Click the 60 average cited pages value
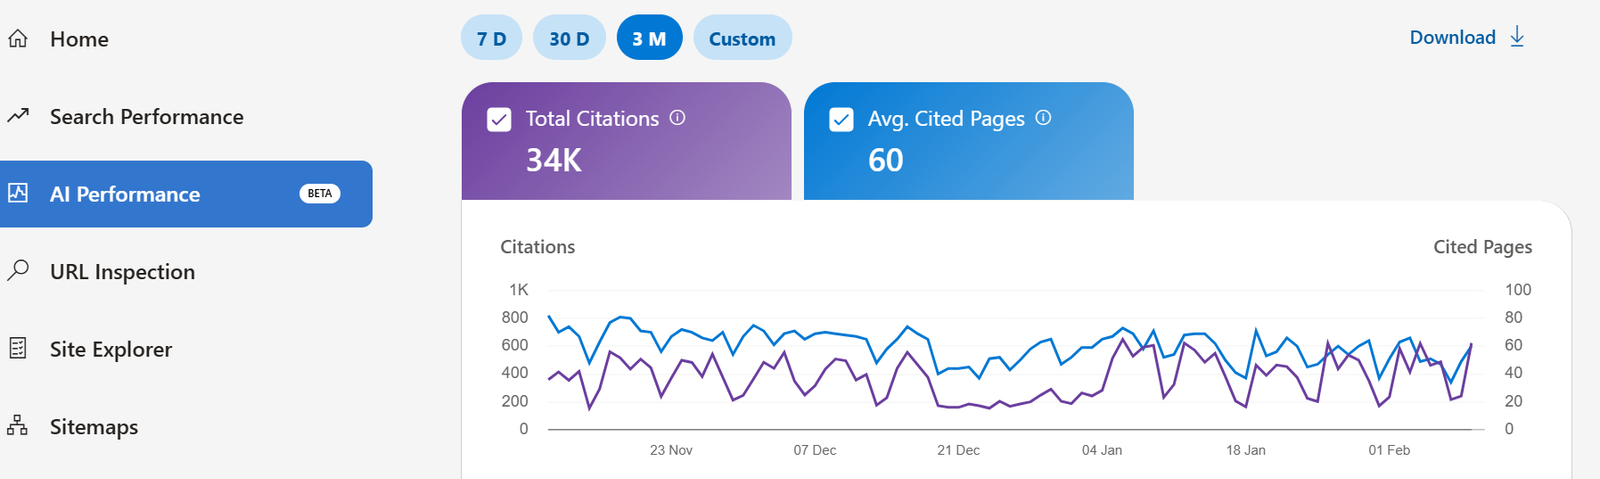 pos(886,160)
